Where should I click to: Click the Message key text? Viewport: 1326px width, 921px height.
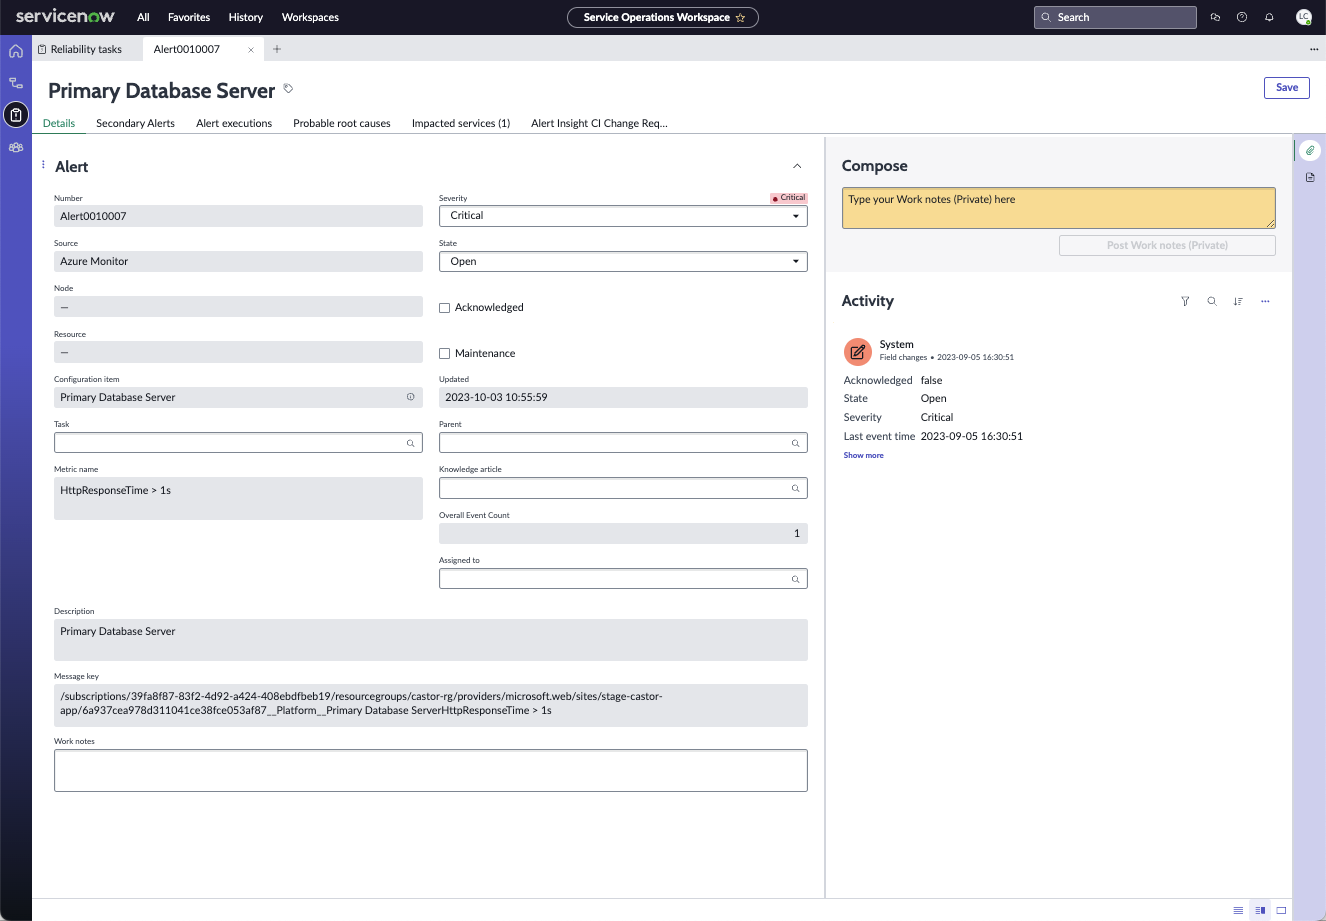pos(361,703)
